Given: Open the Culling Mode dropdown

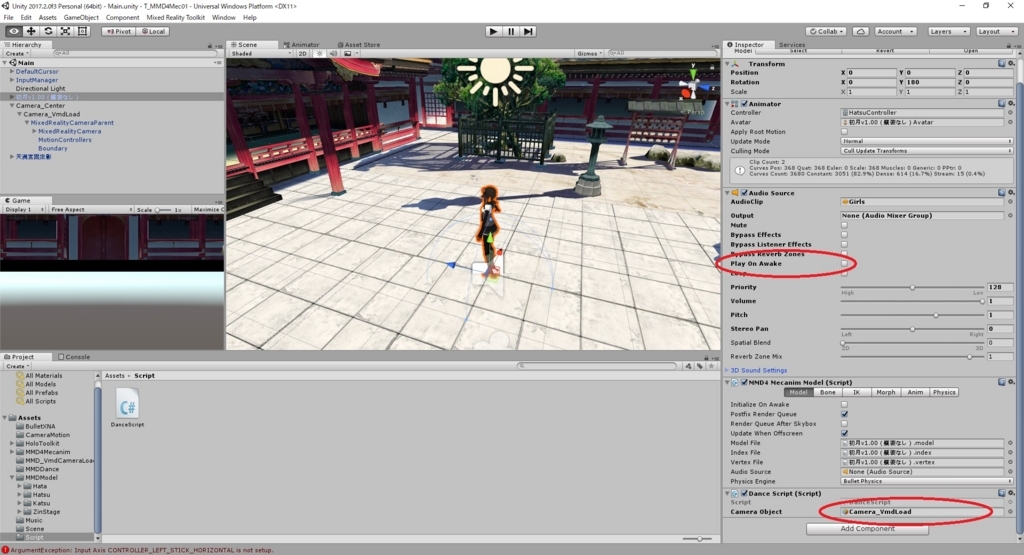Looking at the screenshot, I should coord(926,151).
